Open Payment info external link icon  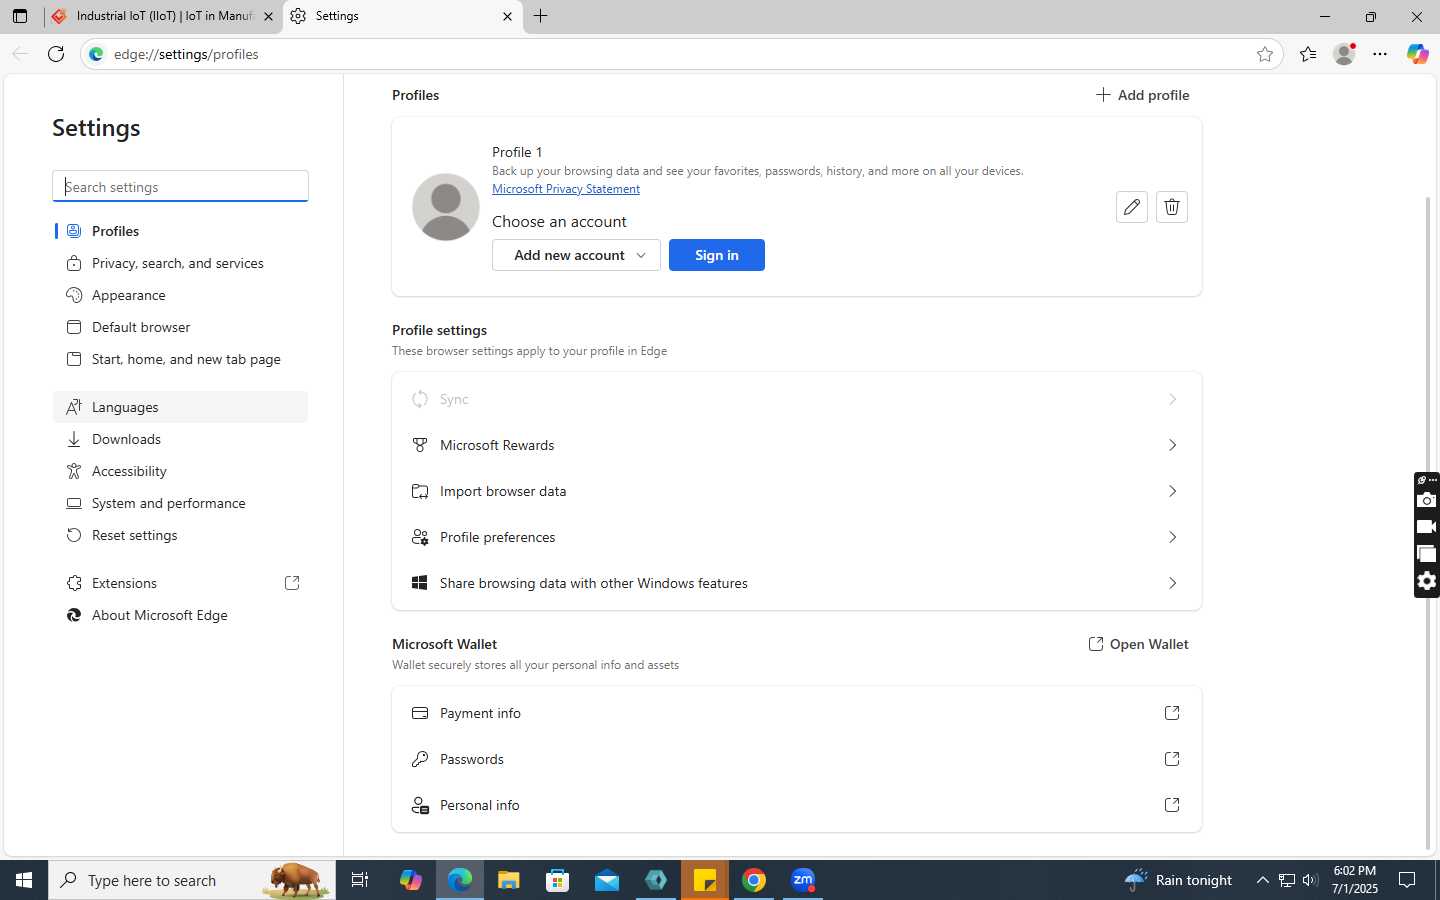click(x=1172, y=713)
